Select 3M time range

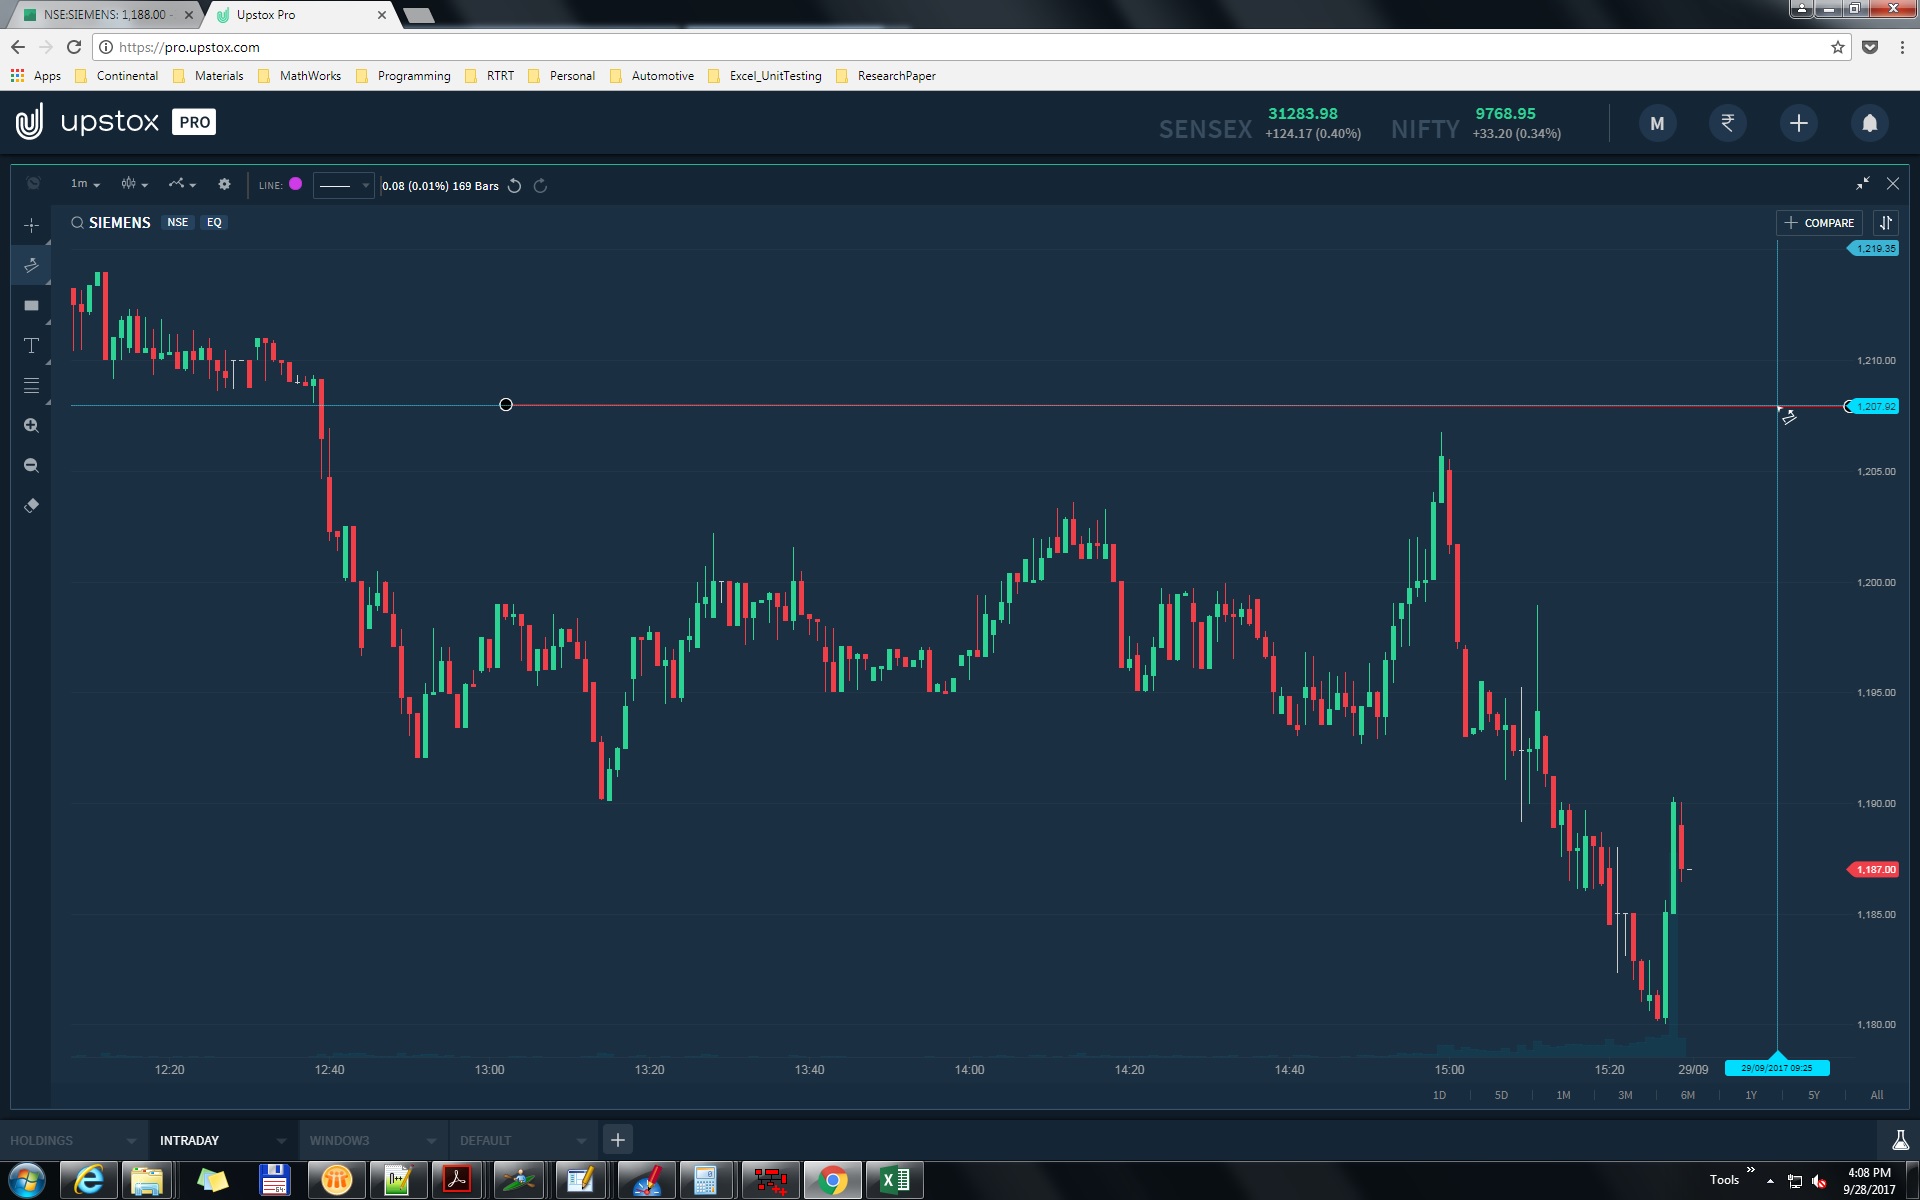coord(1625,1095)
